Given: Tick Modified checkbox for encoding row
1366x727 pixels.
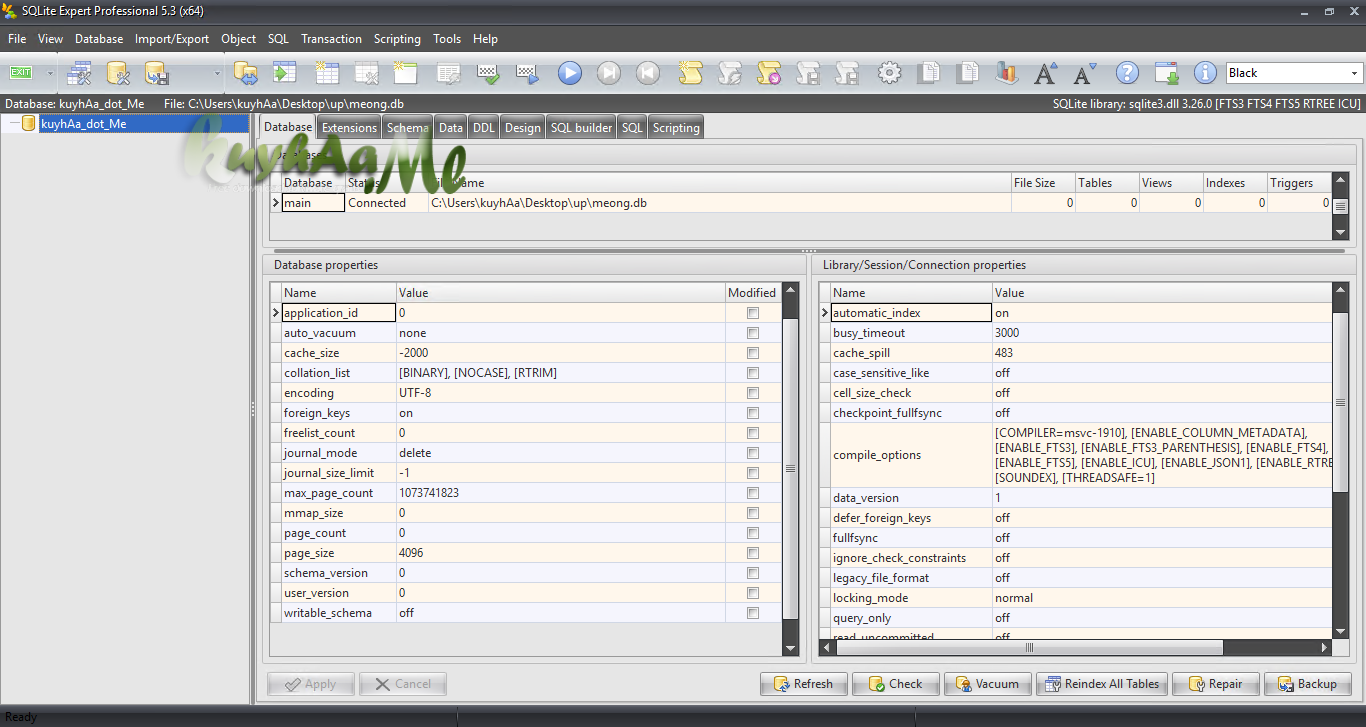Looking at the screenshot, I should point(753,393).
